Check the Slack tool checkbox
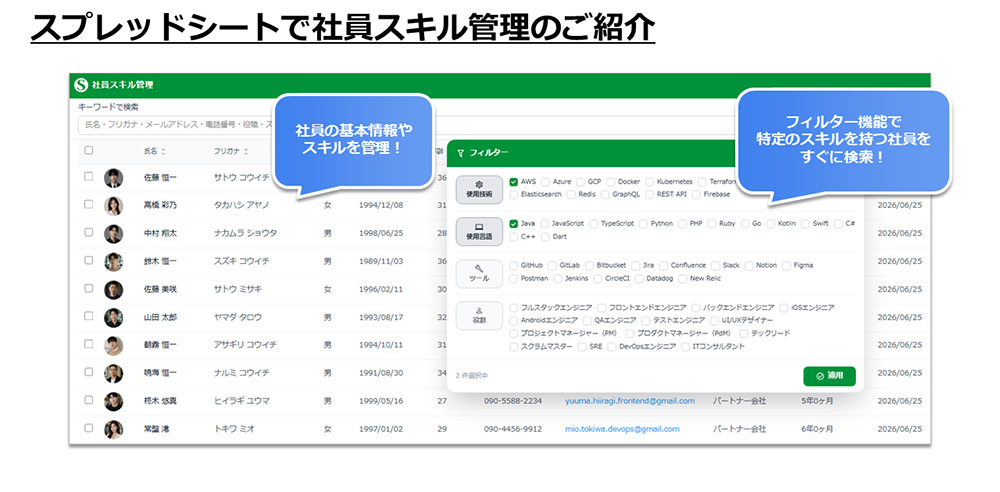 tap(716, 265)
